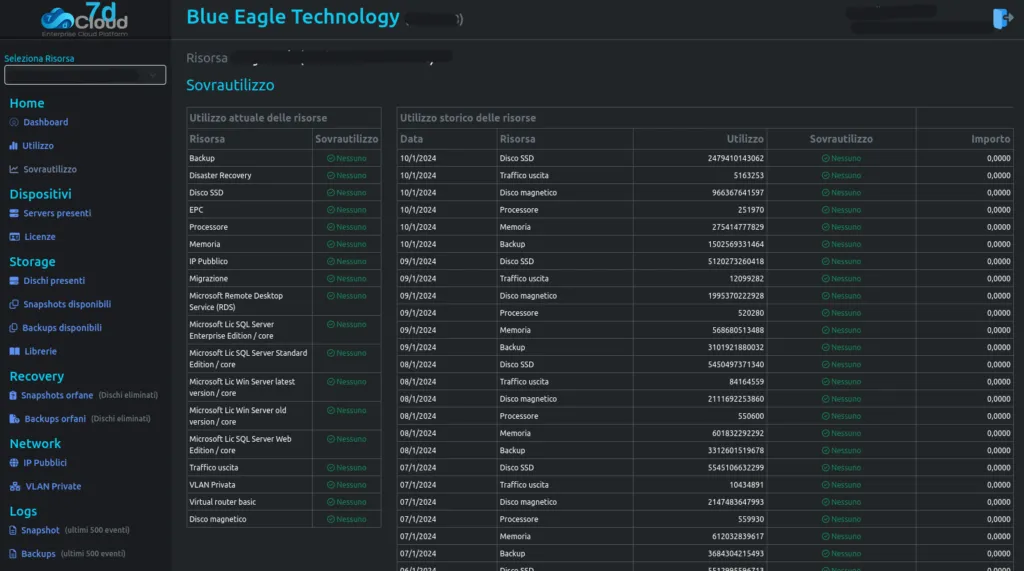Click the Utilizzo bar chart icon
Screen dimensions: 1024x571
pyautogui.click(x=13, y=146)
